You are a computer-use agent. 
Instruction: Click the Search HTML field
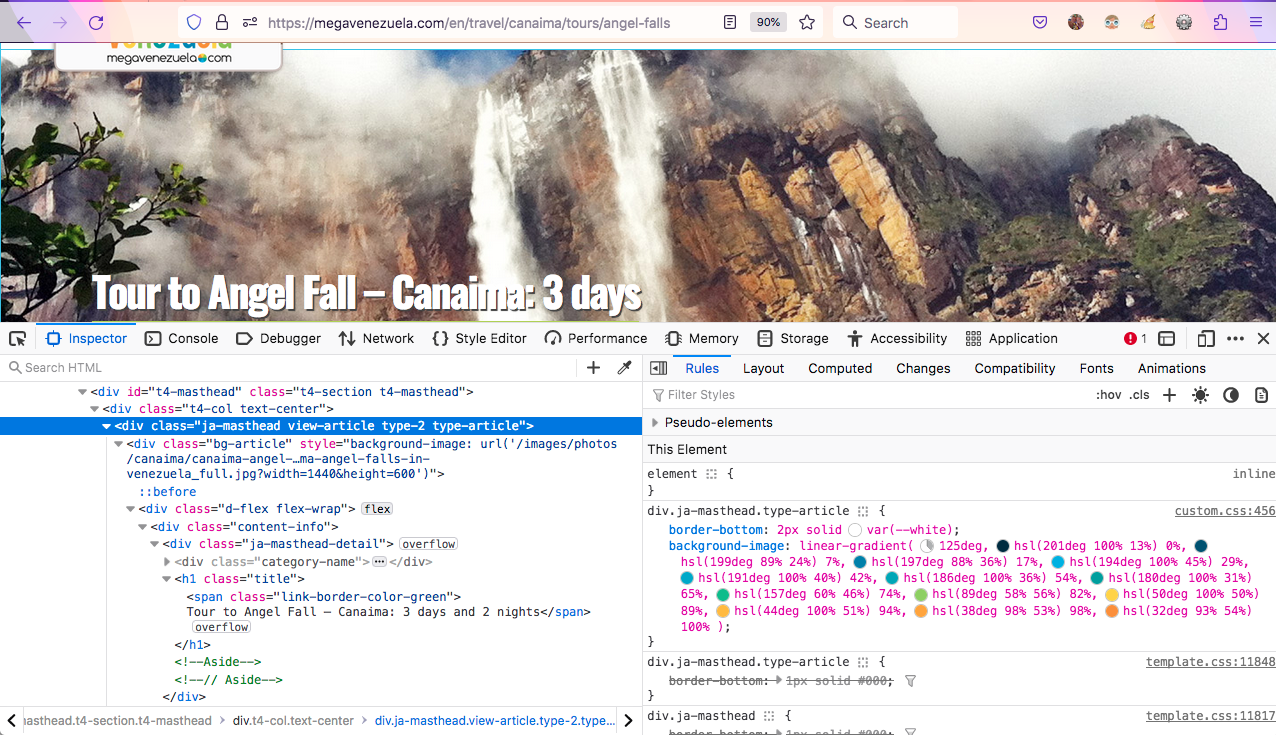[x=290, y=368]
